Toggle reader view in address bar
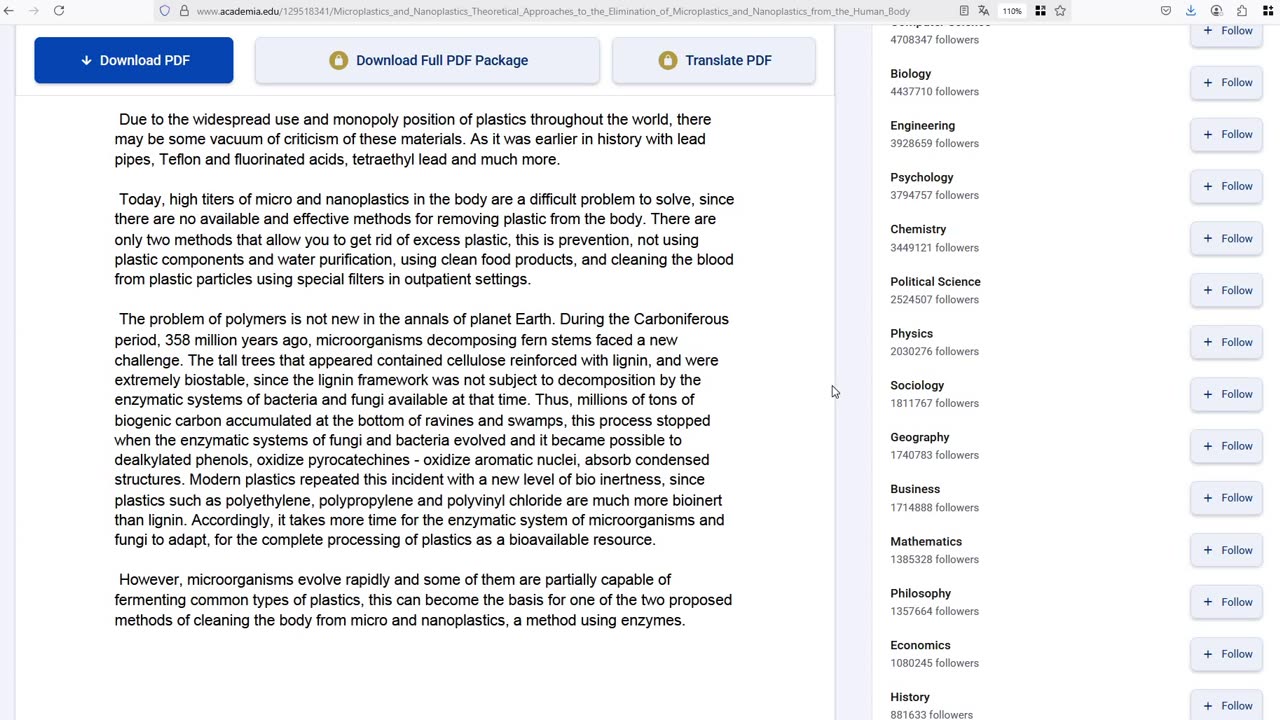 point(964,11)
